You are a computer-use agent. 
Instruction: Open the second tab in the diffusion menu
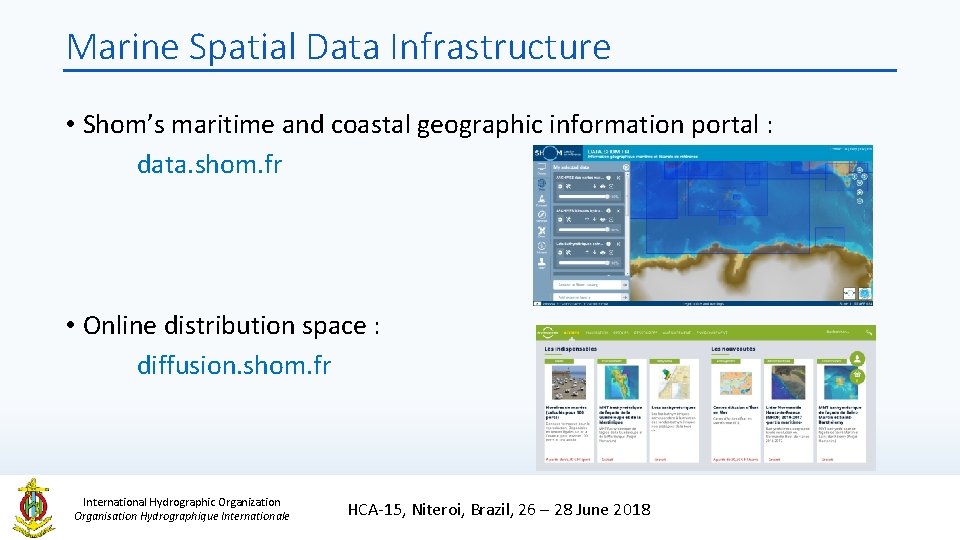coord(597,333)
